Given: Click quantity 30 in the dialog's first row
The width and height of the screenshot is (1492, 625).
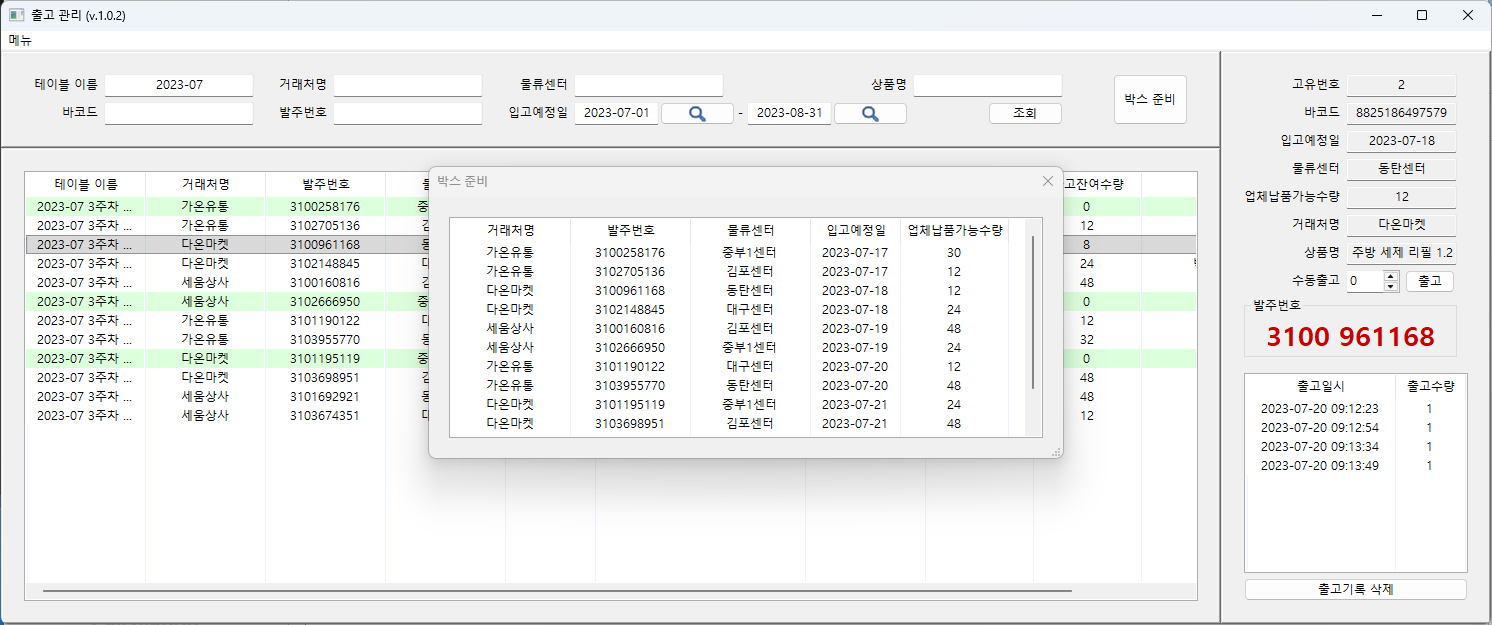Looking at the screenshot, I should [954, 253].
